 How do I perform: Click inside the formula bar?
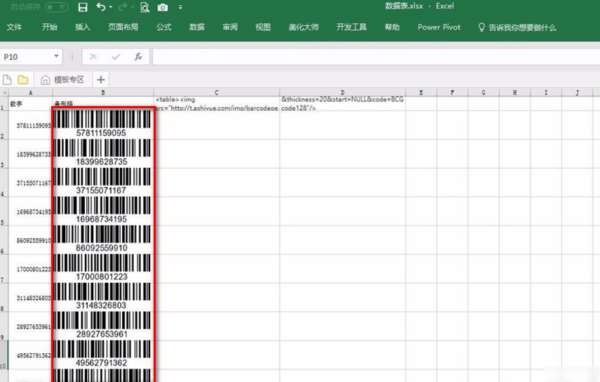(376, 57)
